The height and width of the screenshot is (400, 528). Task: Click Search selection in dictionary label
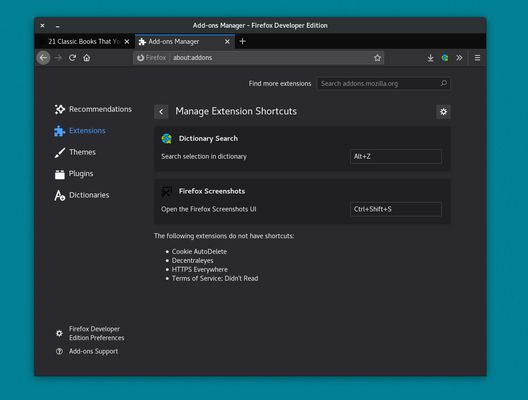[x=204, y=157]
